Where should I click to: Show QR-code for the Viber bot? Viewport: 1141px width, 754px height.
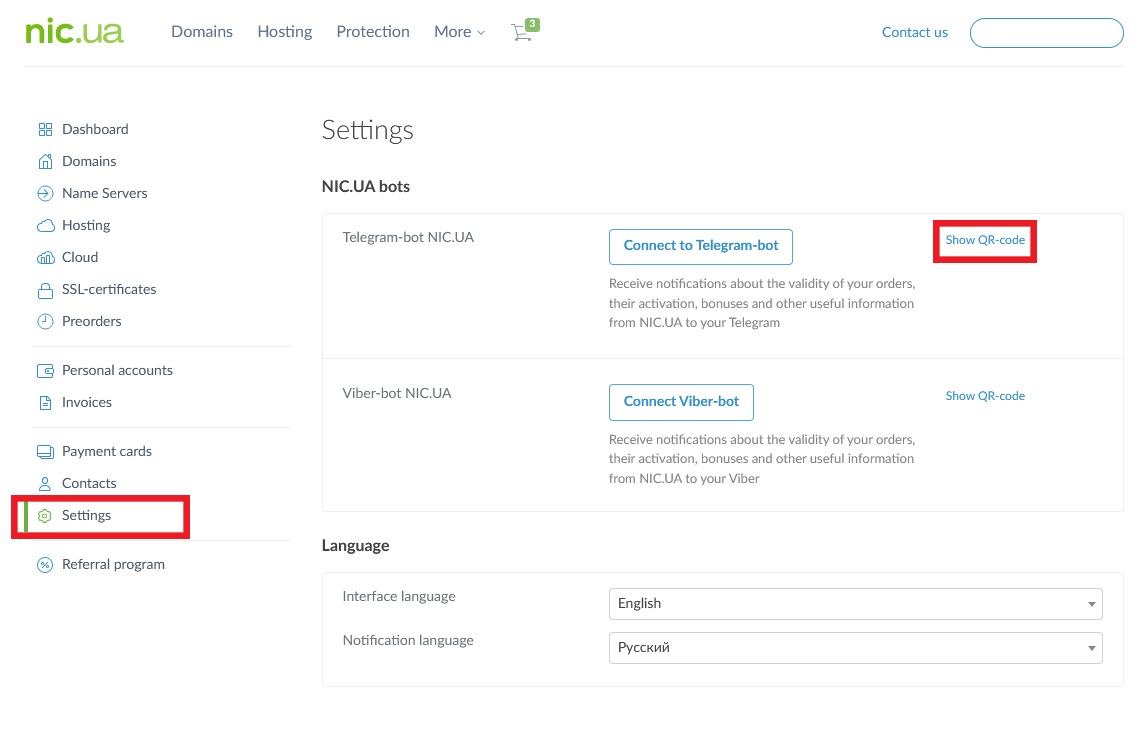tap(985, 396)
